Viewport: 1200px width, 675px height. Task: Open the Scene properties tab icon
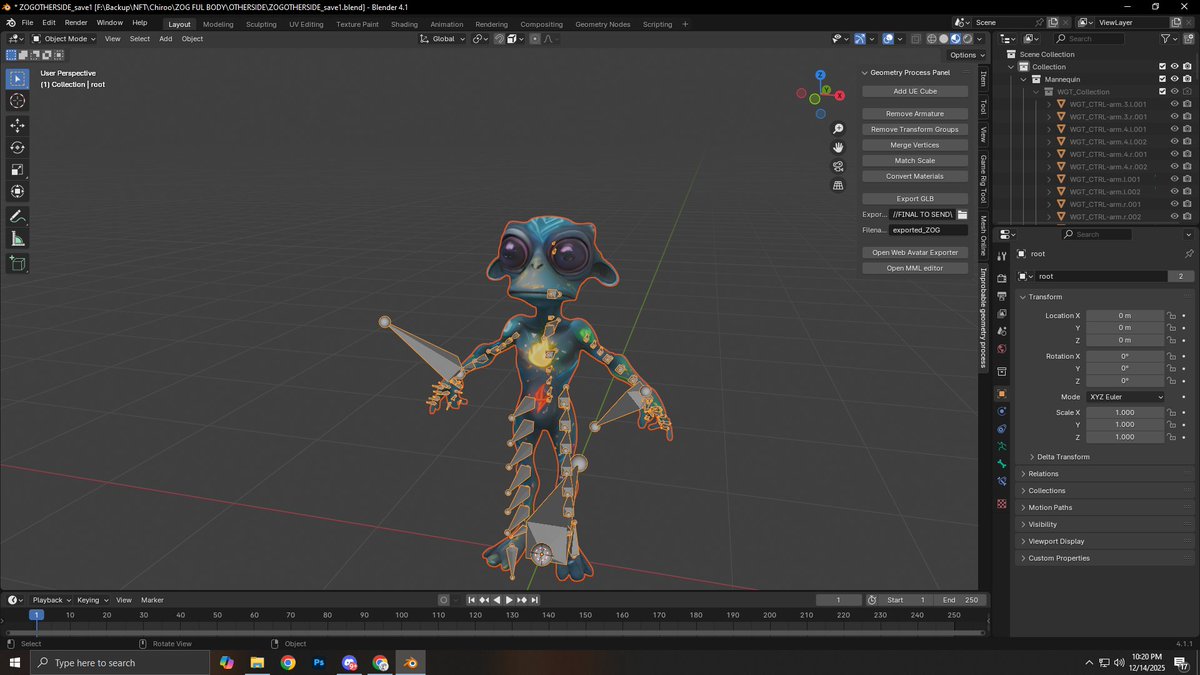[x=1002, y=331]
